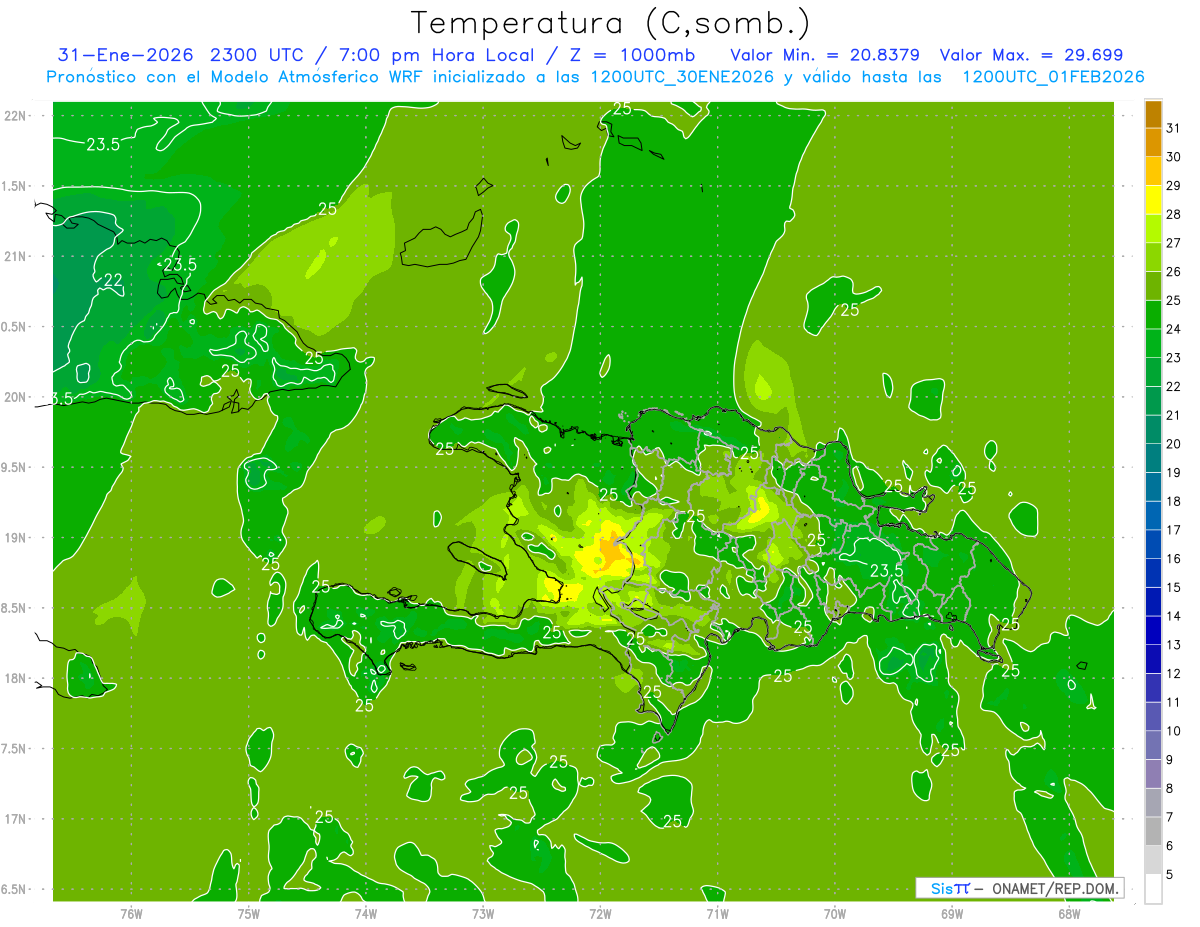Click the '20' colorbar scale label

(x=1174, y=444)
